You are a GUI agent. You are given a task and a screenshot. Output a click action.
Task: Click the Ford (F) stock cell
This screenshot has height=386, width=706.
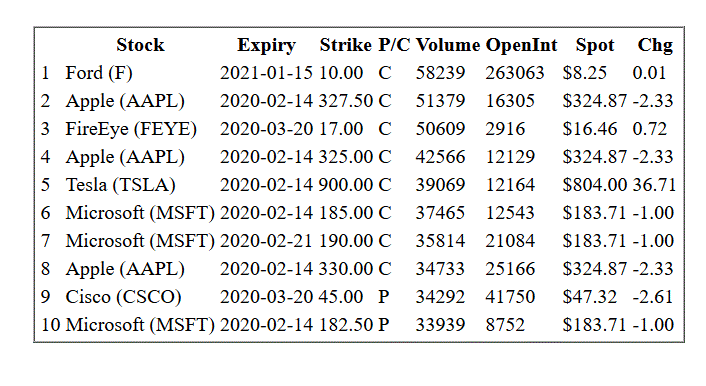click(x=99, y=73)
